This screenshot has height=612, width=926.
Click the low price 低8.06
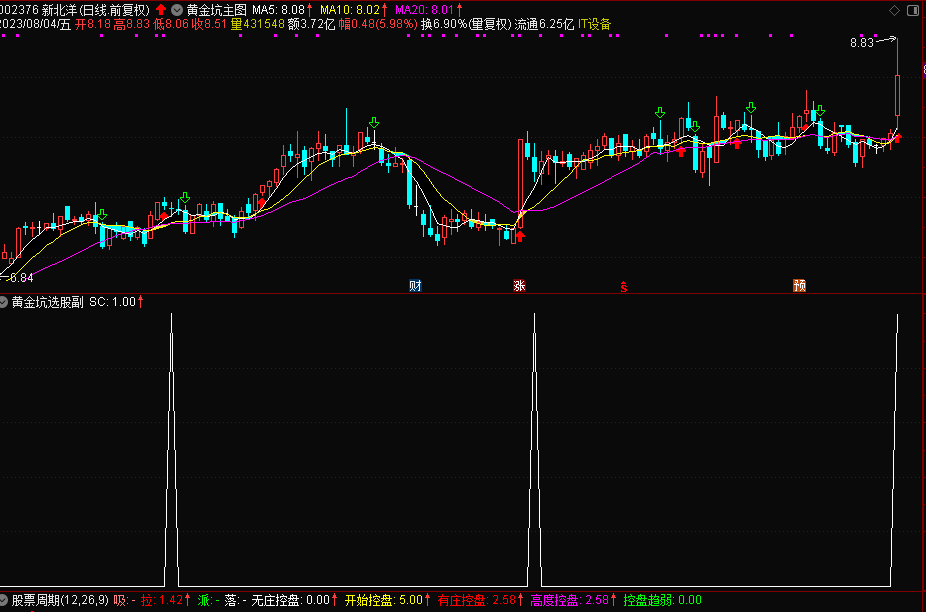[x=171, y=24]
